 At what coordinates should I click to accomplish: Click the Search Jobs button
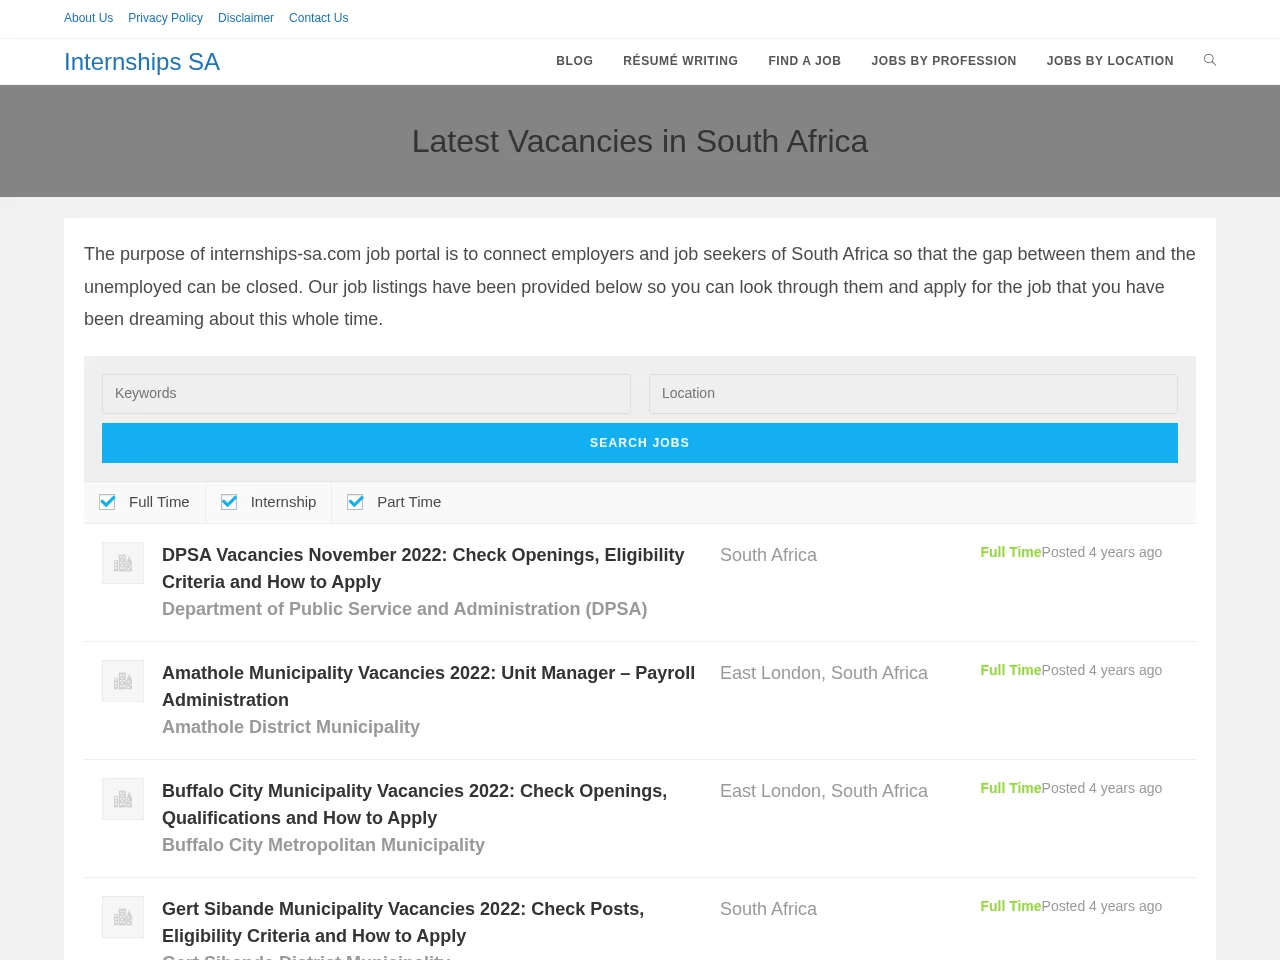pos(640,443)
